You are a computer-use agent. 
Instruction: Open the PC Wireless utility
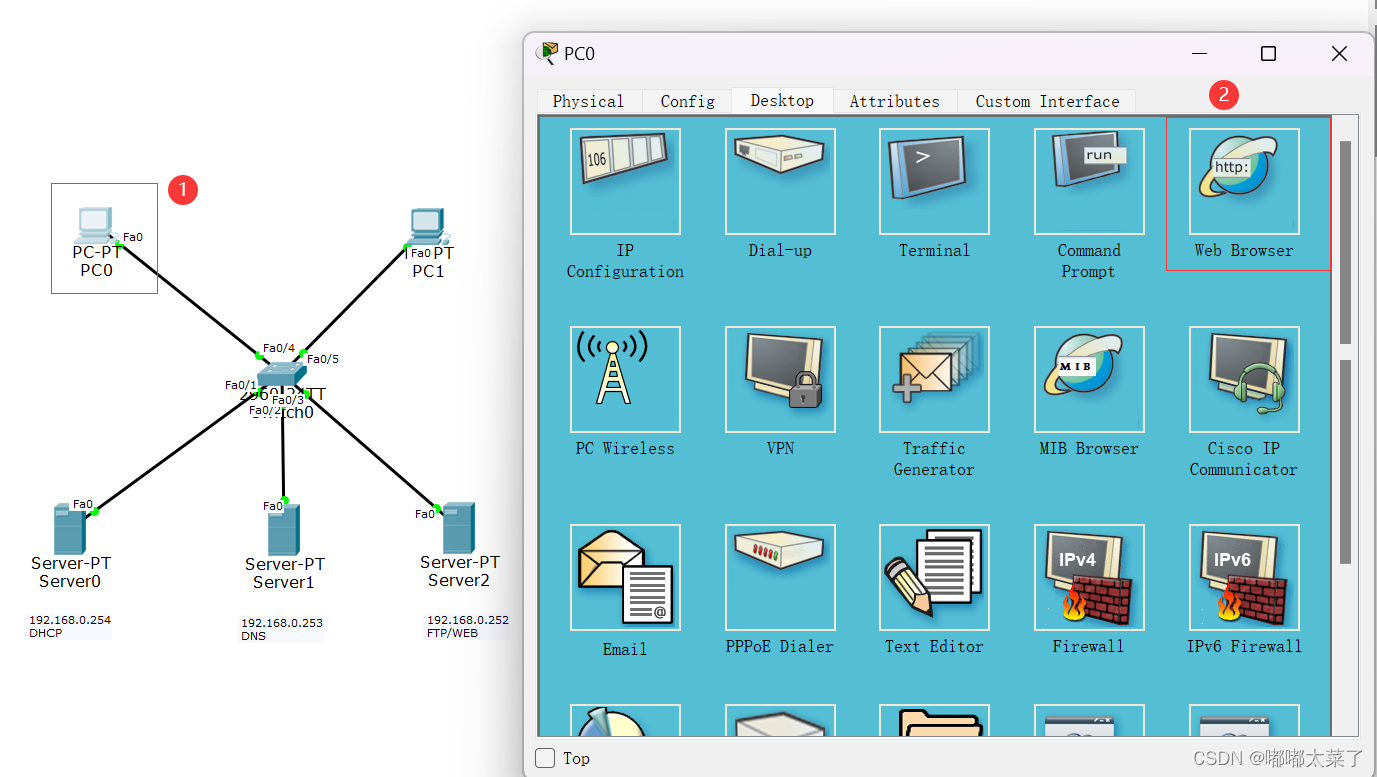pos(625,379)
